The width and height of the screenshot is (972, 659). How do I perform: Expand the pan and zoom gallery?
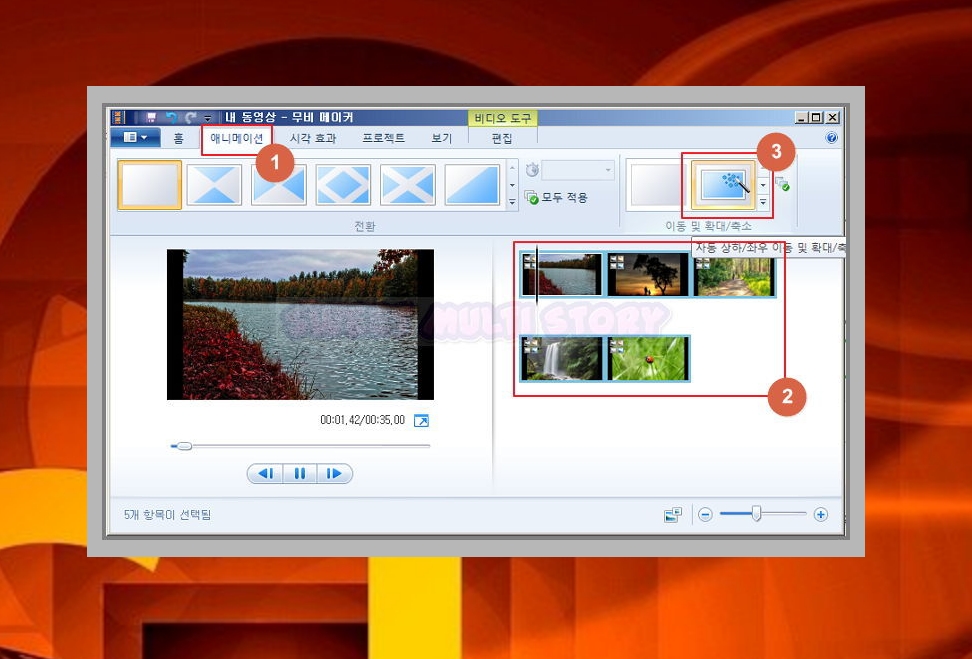pyautogui.click(x=763, y=201)
